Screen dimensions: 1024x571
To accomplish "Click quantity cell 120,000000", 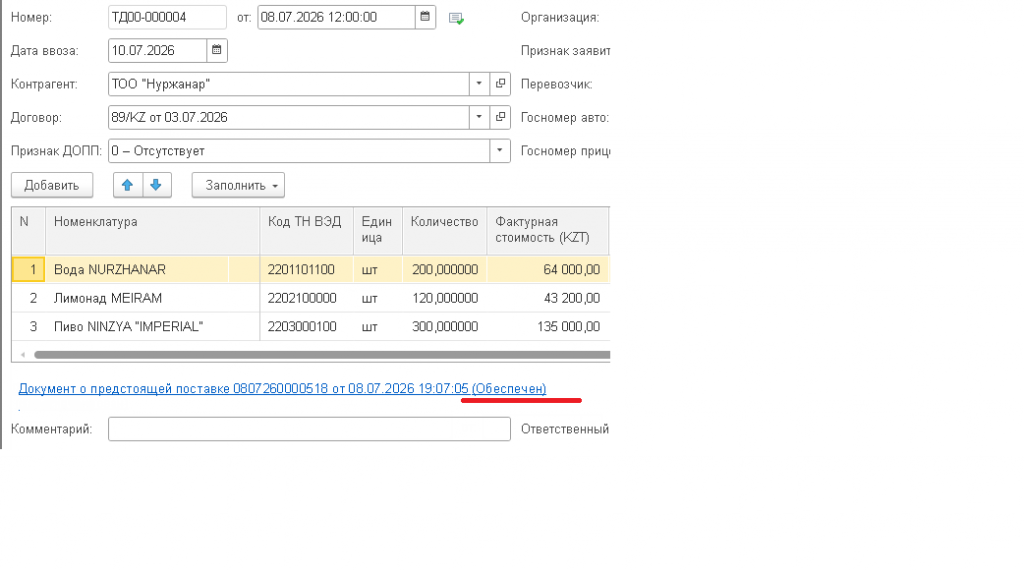I will tap(445, 298).
